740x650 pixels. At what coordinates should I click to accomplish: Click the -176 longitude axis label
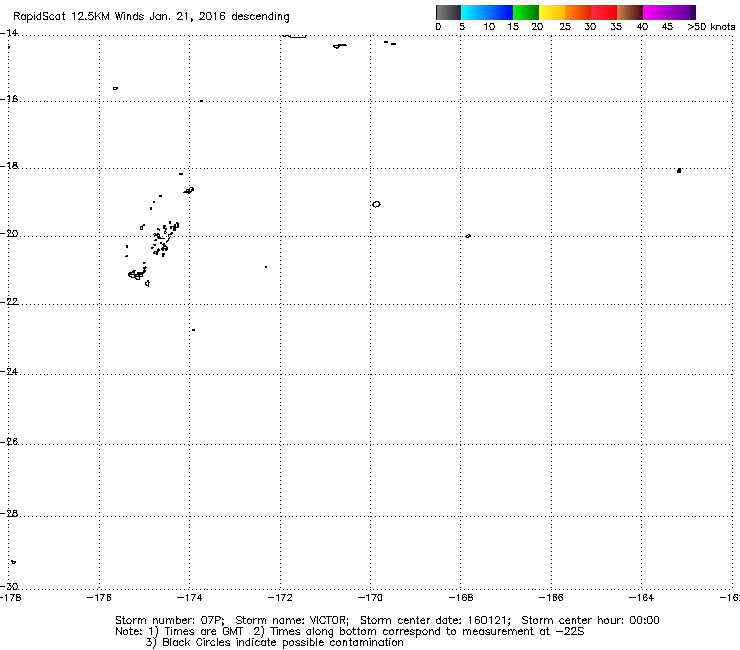coord(99,598)
